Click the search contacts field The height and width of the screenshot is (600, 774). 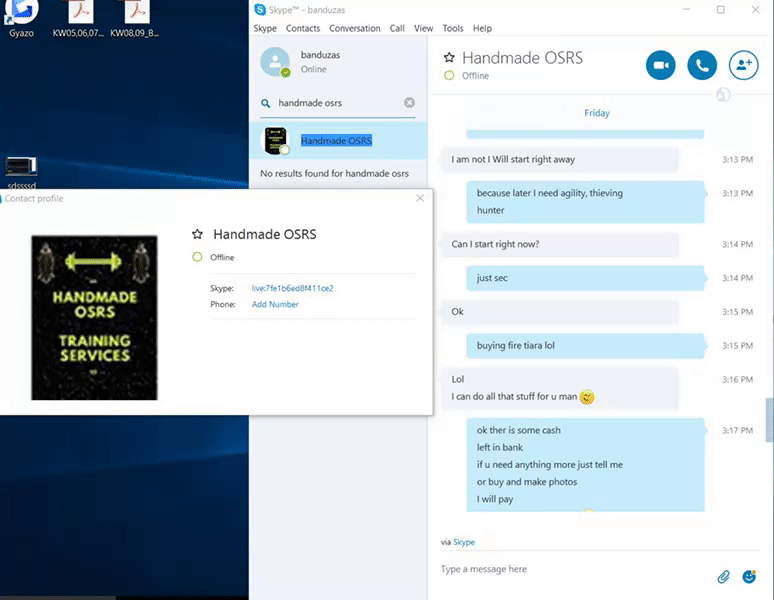pos(337,103)
